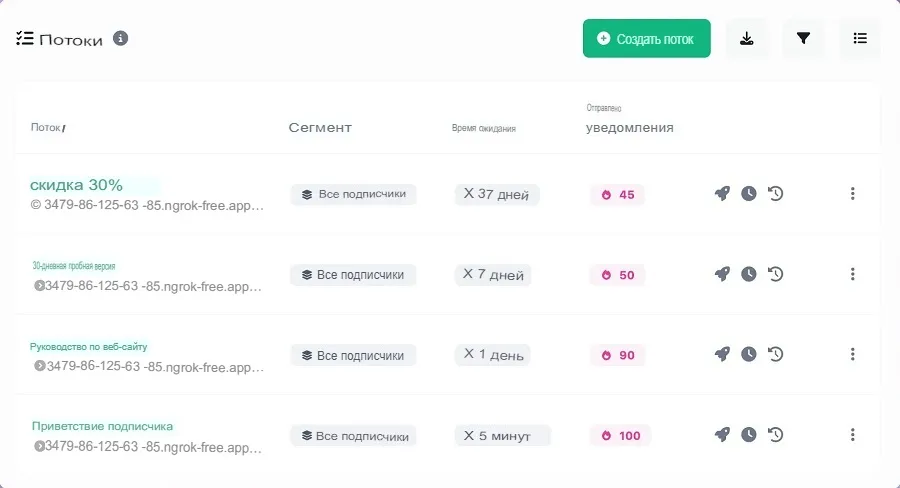Click clock icon in скидка 30% row

[x=749, y=194]
